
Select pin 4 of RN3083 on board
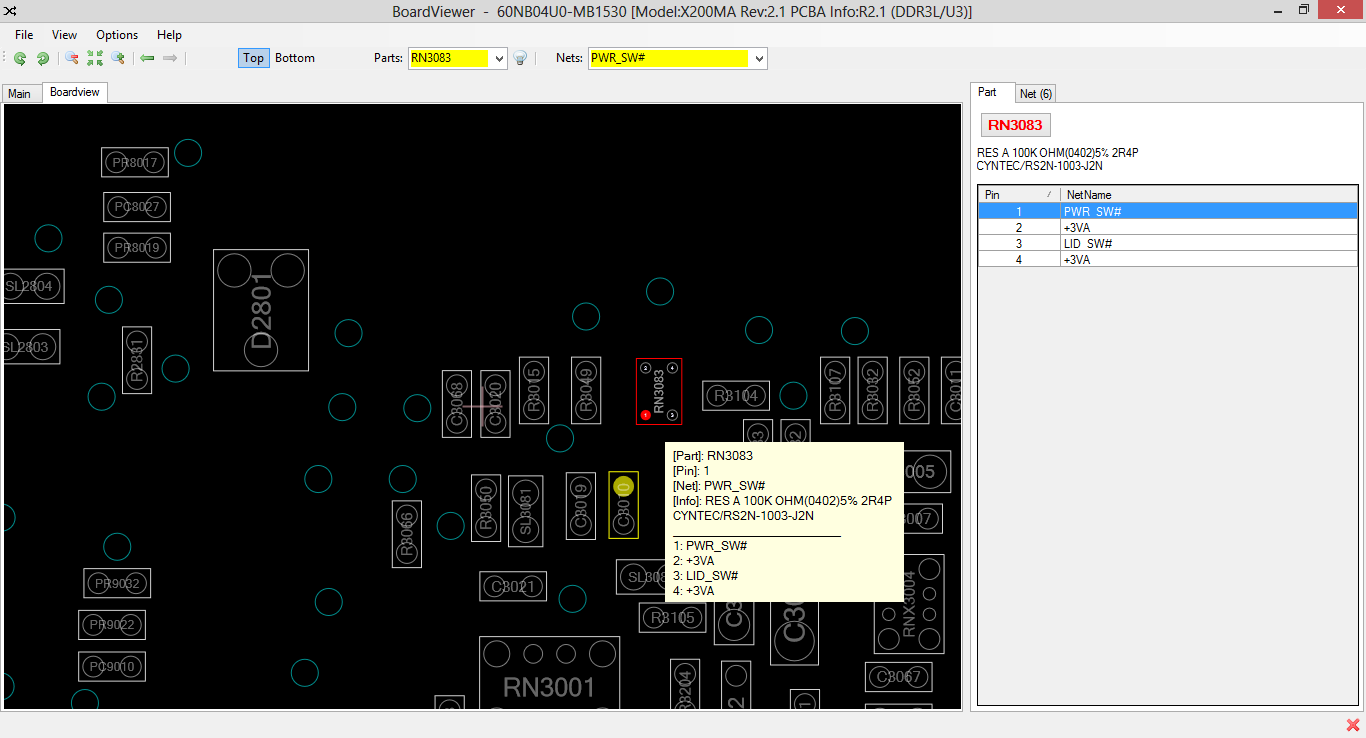(x=673, y=368)
